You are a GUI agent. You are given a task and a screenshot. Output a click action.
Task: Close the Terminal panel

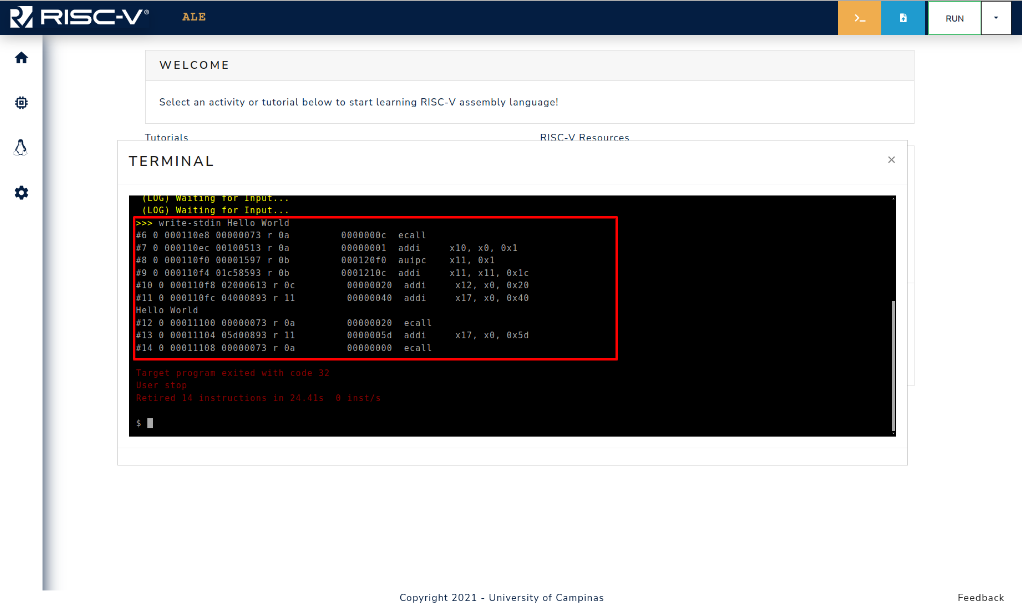891,160
